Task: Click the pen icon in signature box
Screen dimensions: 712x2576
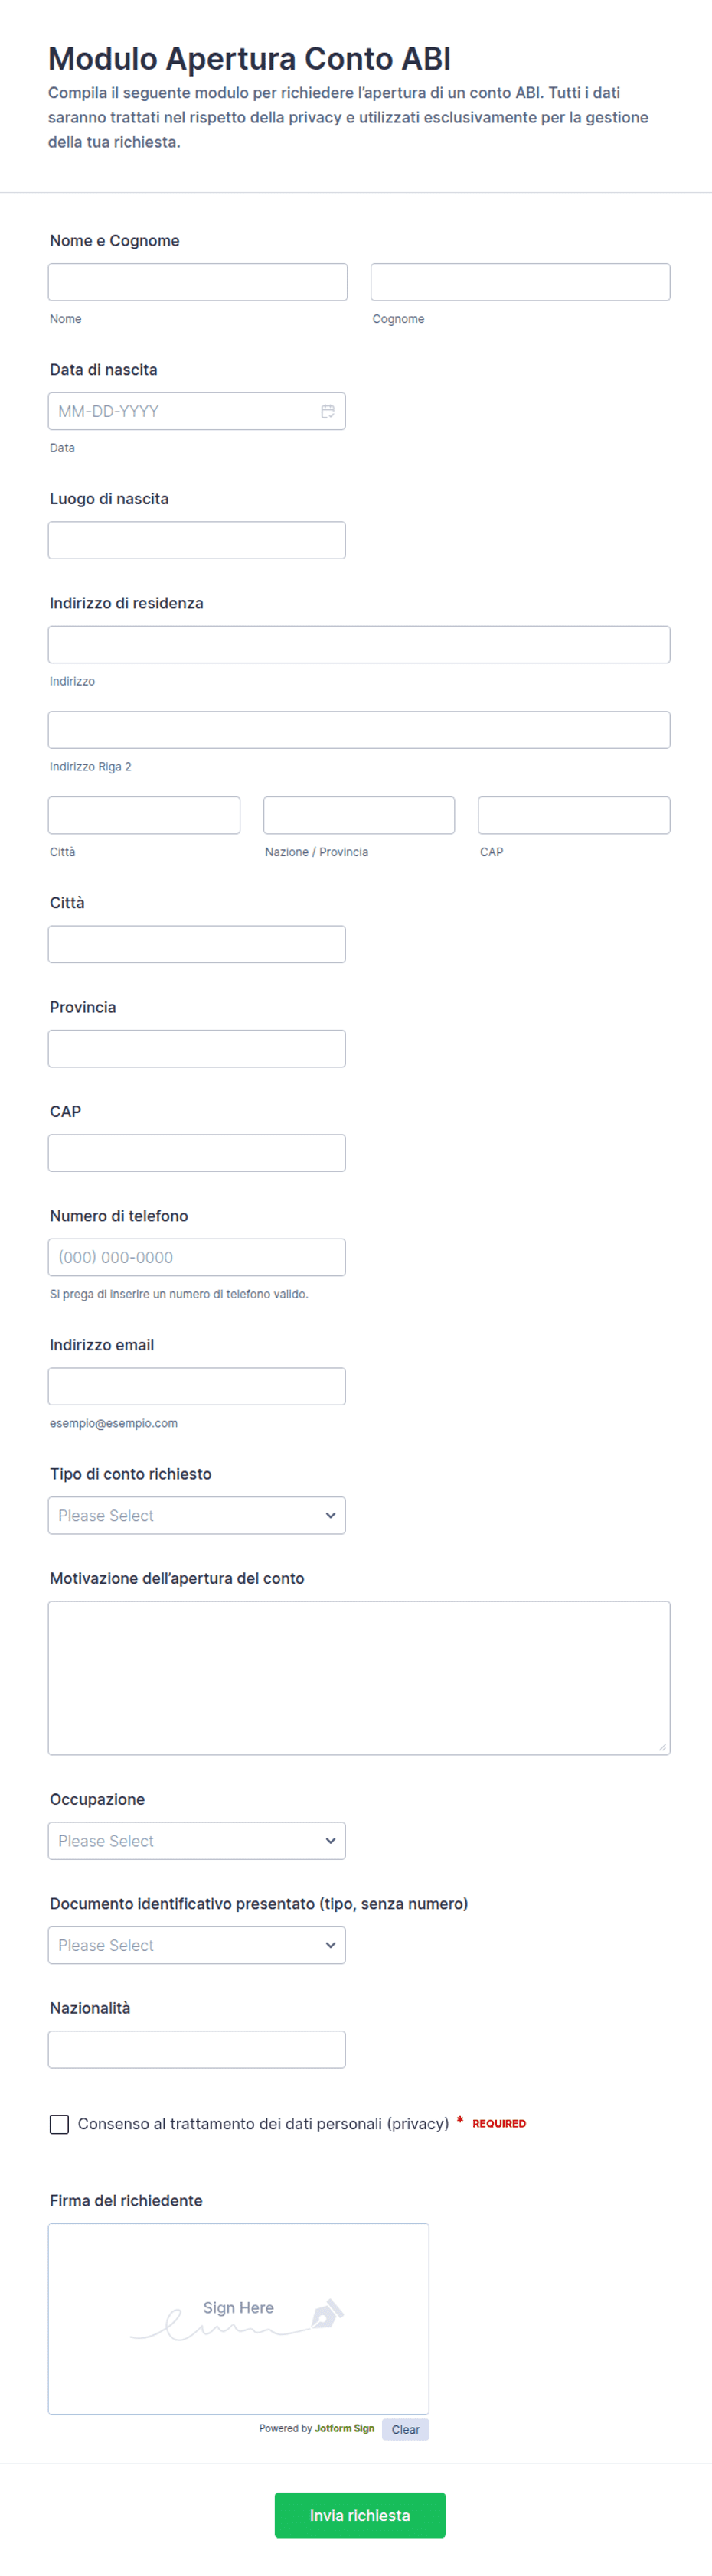Action: (x=327, y=2313)
